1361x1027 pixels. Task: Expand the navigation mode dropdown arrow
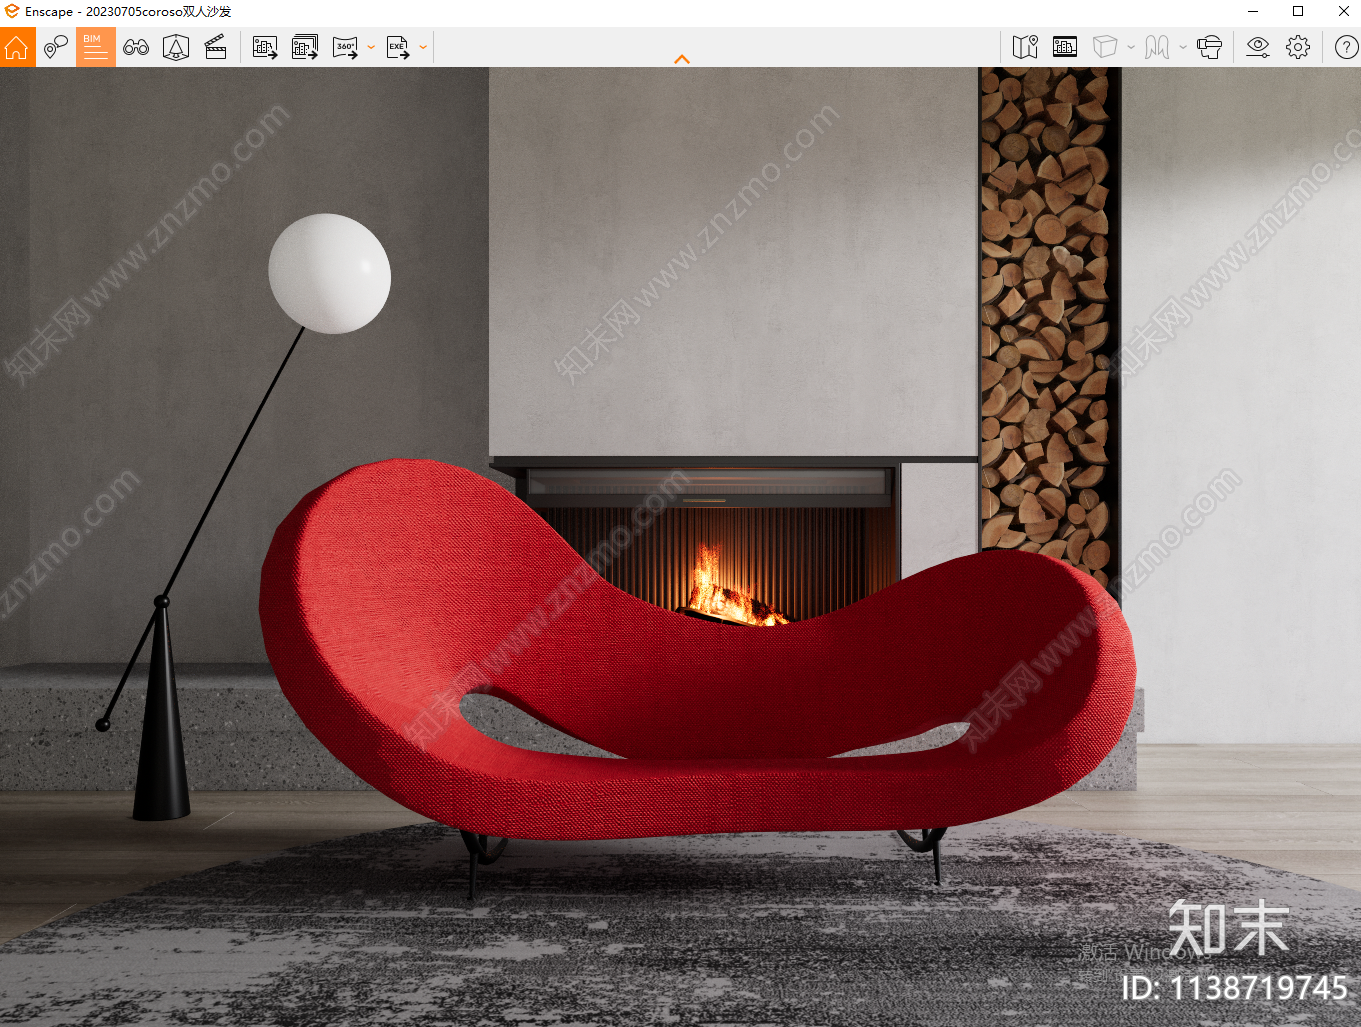(1183, 47)
